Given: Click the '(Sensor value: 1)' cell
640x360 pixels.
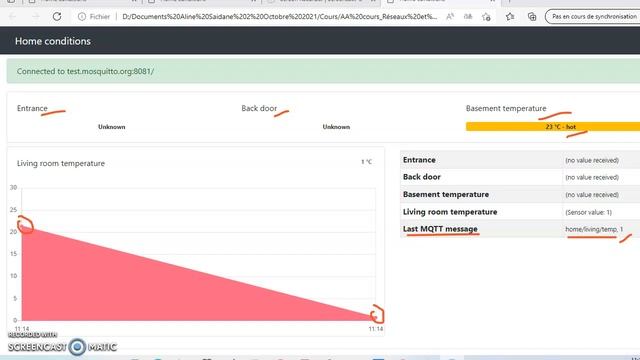Looking at the screenshot, I should pyautogui.click(x=588, y=212).
